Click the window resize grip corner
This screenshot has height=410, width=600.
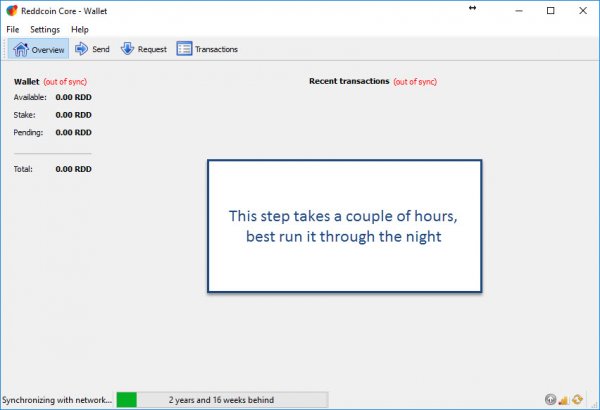[595, 405]
